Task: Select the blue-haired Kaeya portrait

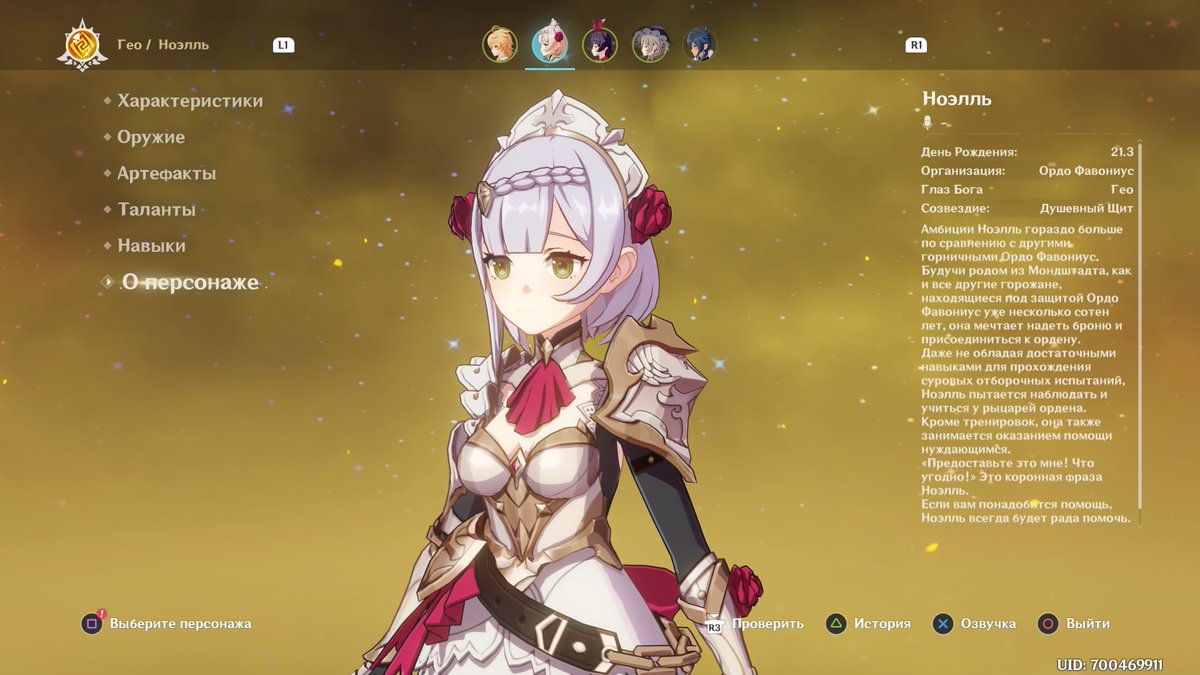Action: (700, 44)
